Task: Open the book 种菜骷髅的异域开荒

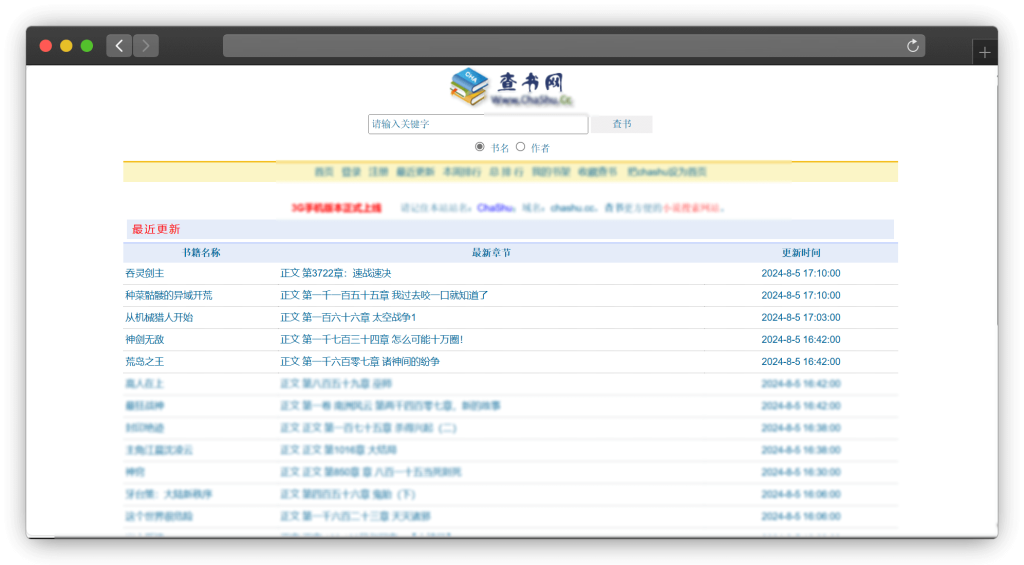Action: point(168,295)
